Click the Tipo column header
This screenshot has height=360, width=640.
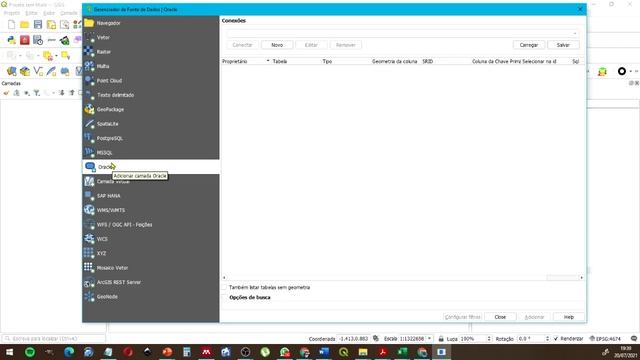click(x=346, y=61)
